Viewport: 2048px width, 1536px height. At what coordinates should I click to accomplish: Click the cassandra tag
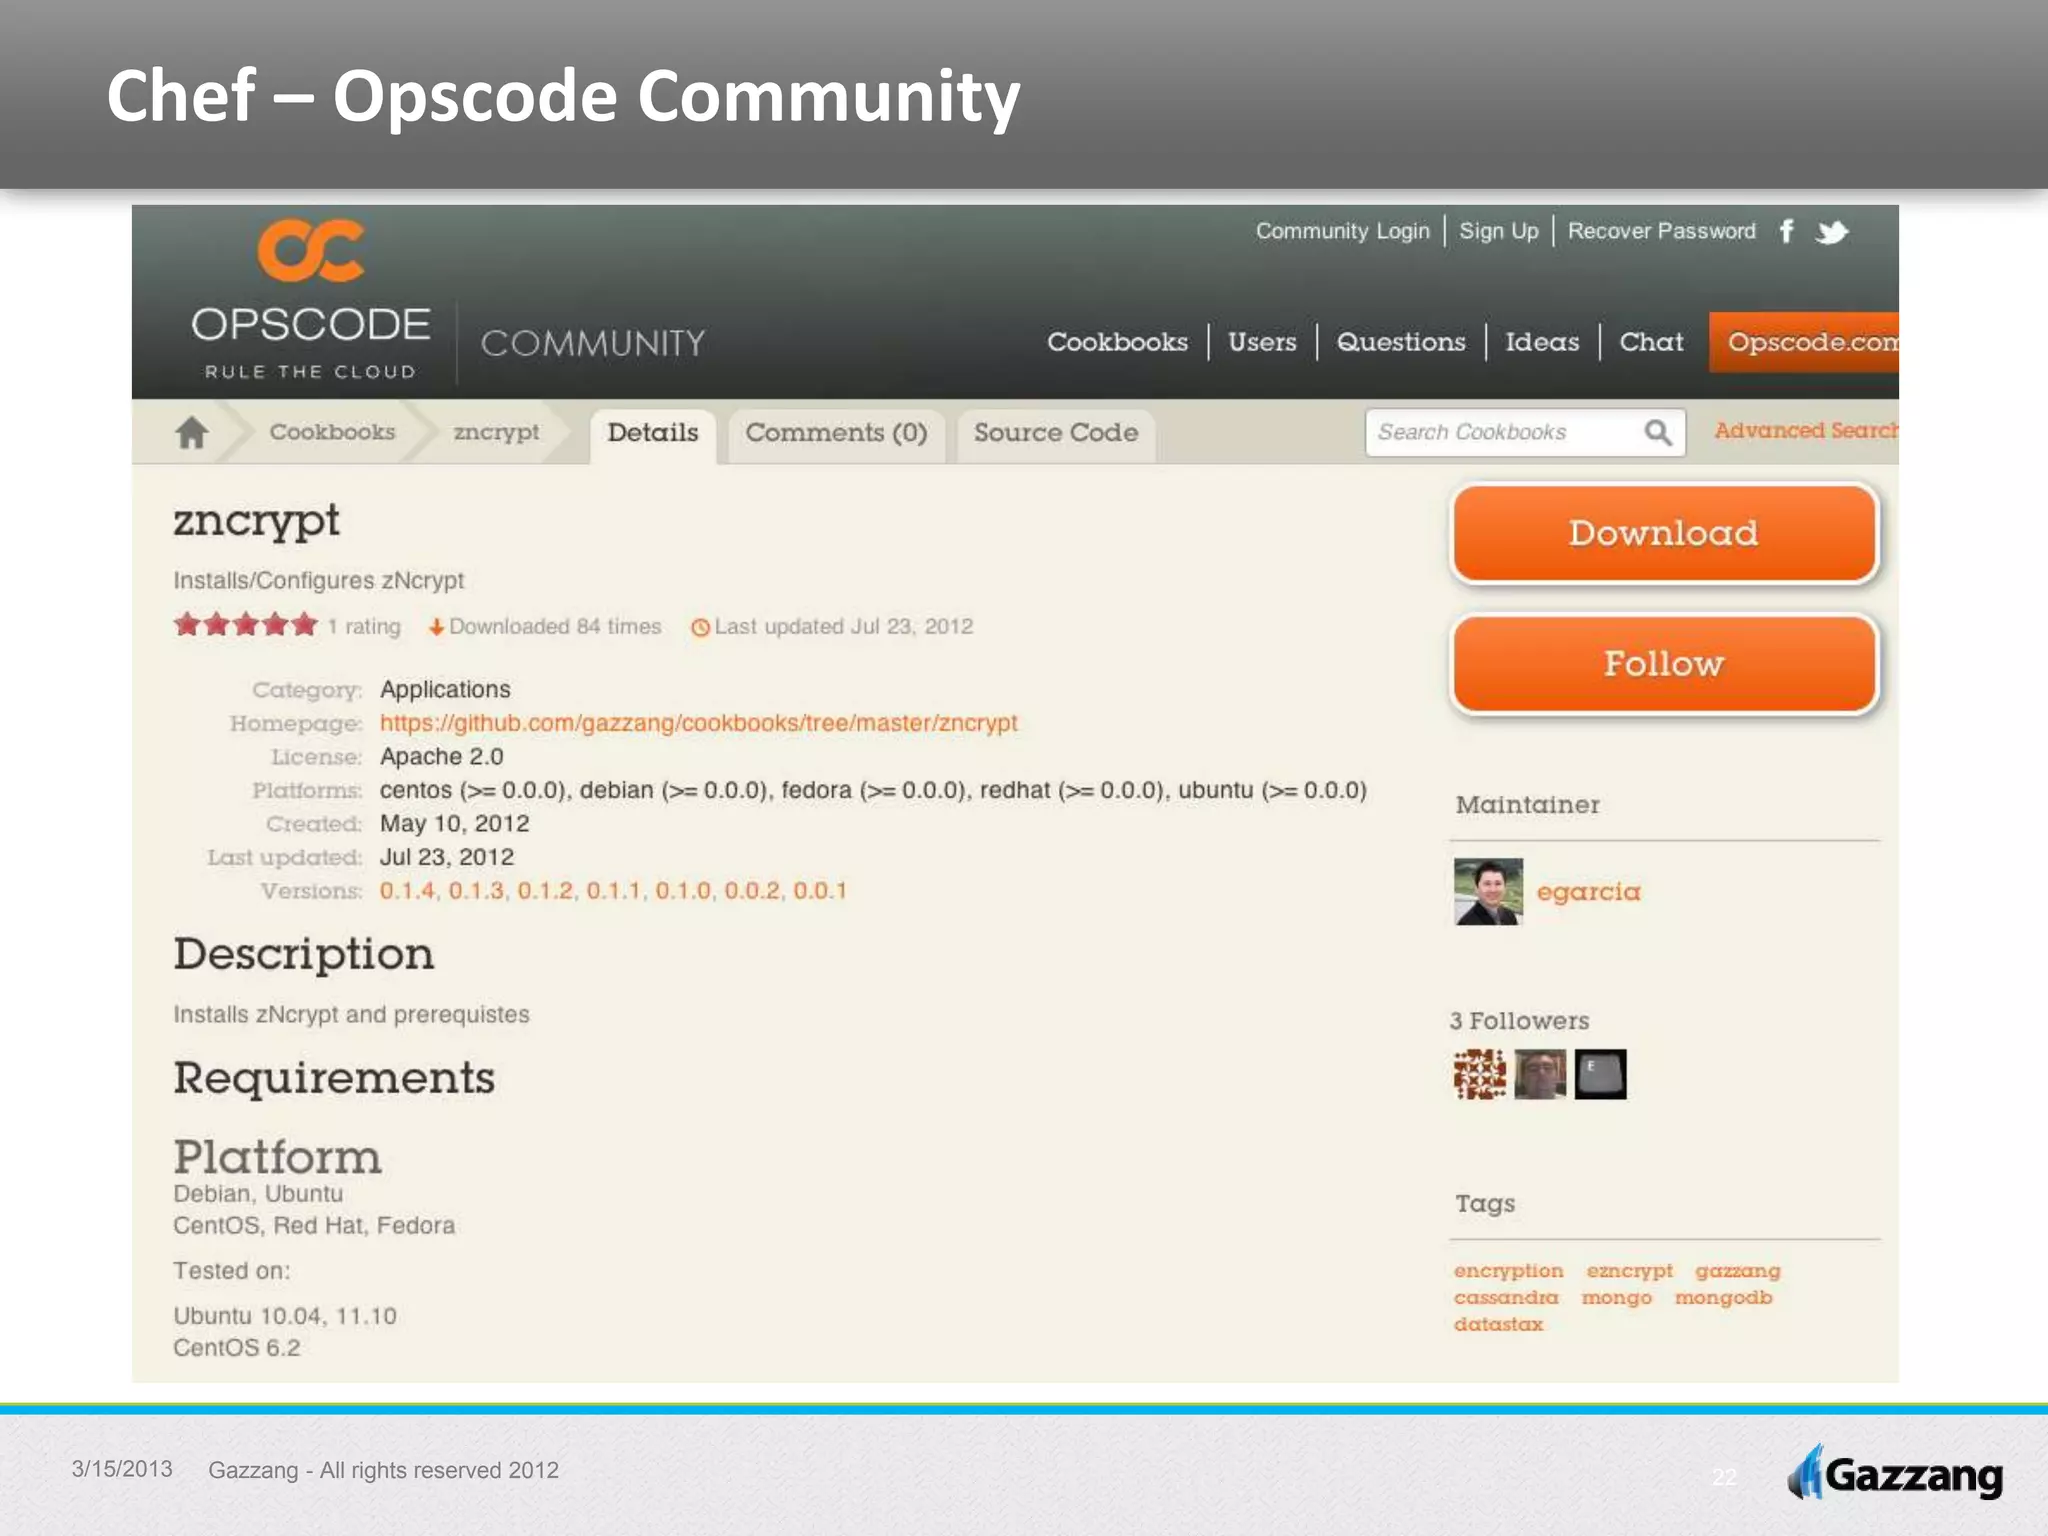(1506, 1297)
